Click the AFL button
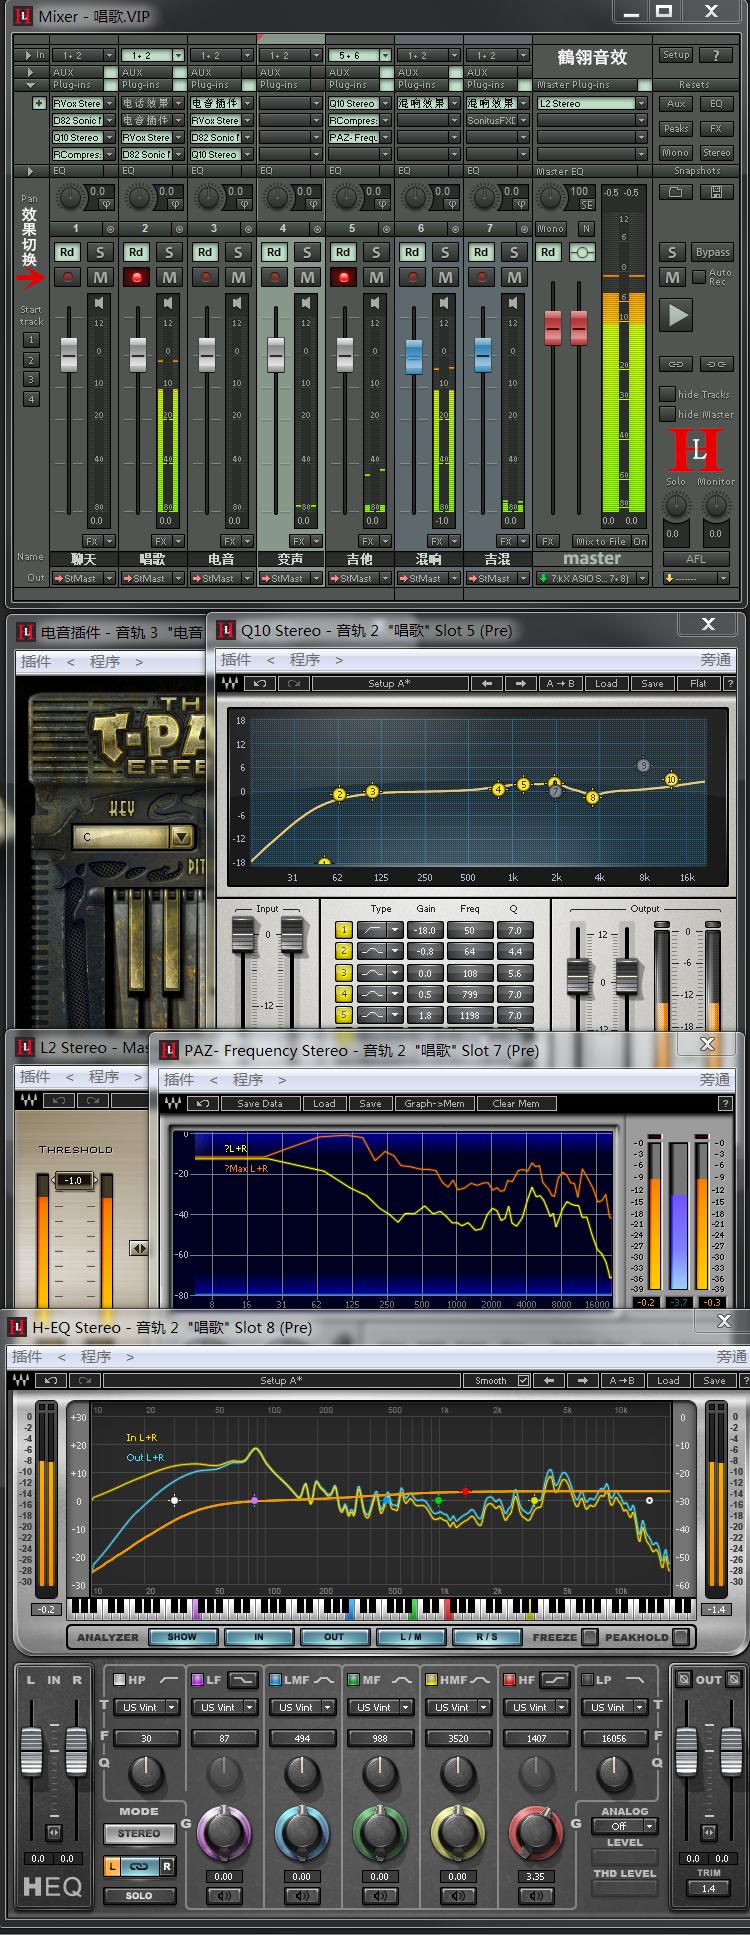Screen dimensions: 750x1935 click(x=696, y=559)
